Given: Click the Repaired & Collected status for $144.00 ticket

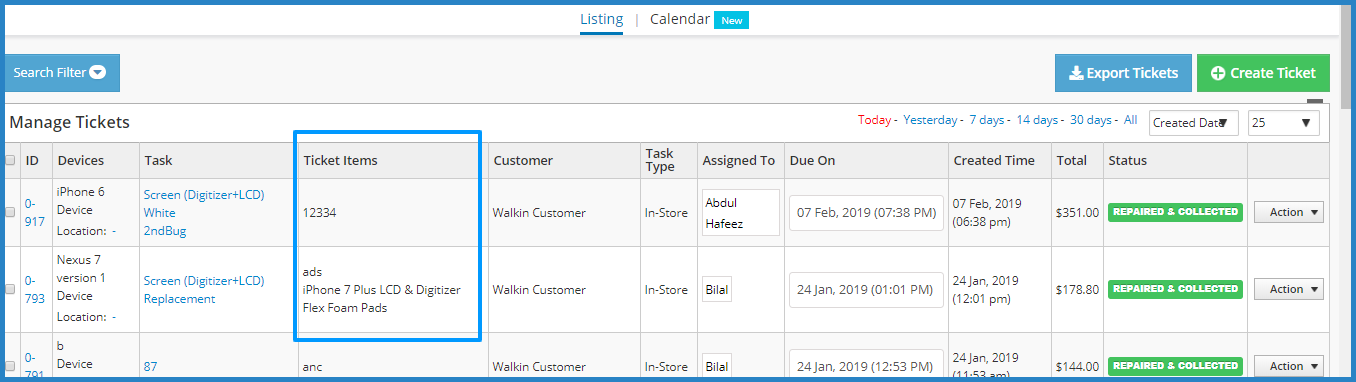Looking at the screenshot, I should tap(1175, 366).
